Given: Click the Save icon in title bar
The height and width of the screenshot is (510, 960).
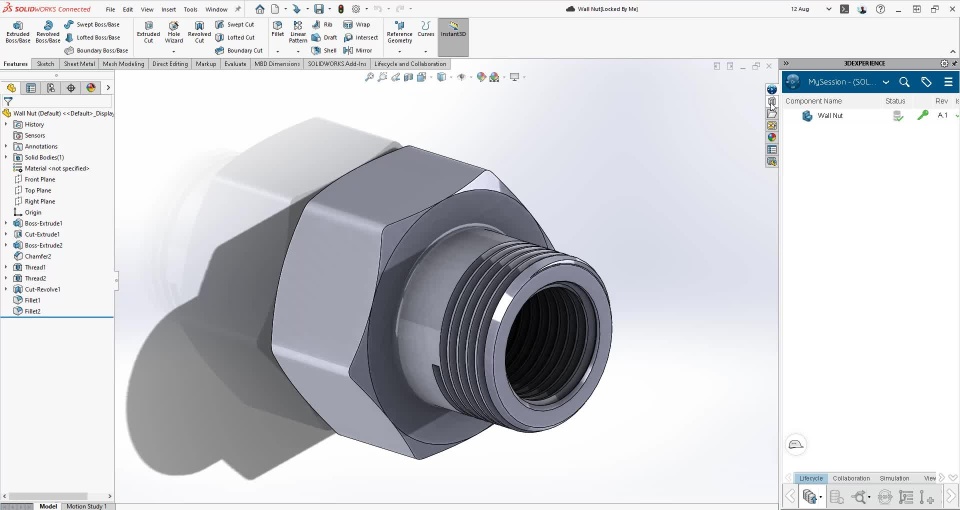Looking at the screenshot, I should (x=318, y=9).
